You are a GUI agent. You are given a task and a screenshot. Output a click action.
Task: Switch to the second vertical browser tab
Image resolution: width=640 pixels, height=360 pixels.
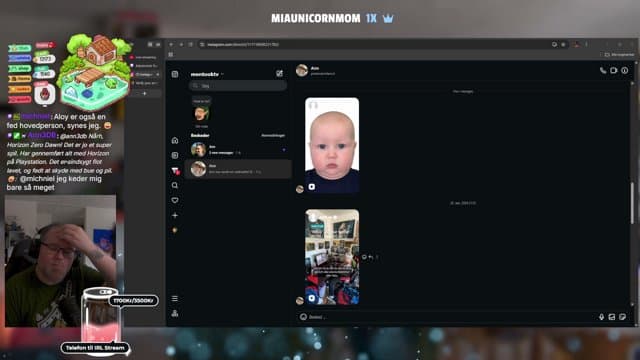click(145, 66)
